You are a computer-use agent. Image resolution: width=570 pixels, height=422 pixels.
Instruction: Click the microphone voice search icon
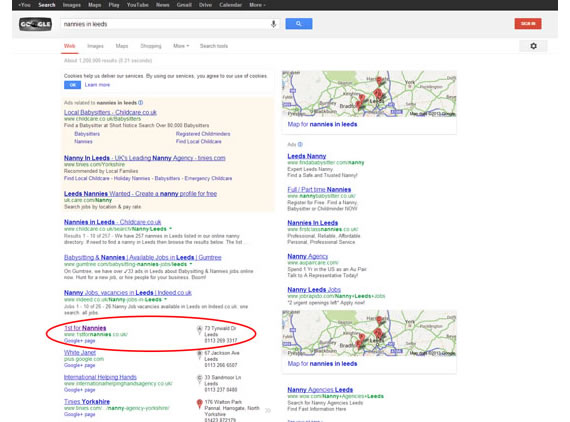coord(273,24)
